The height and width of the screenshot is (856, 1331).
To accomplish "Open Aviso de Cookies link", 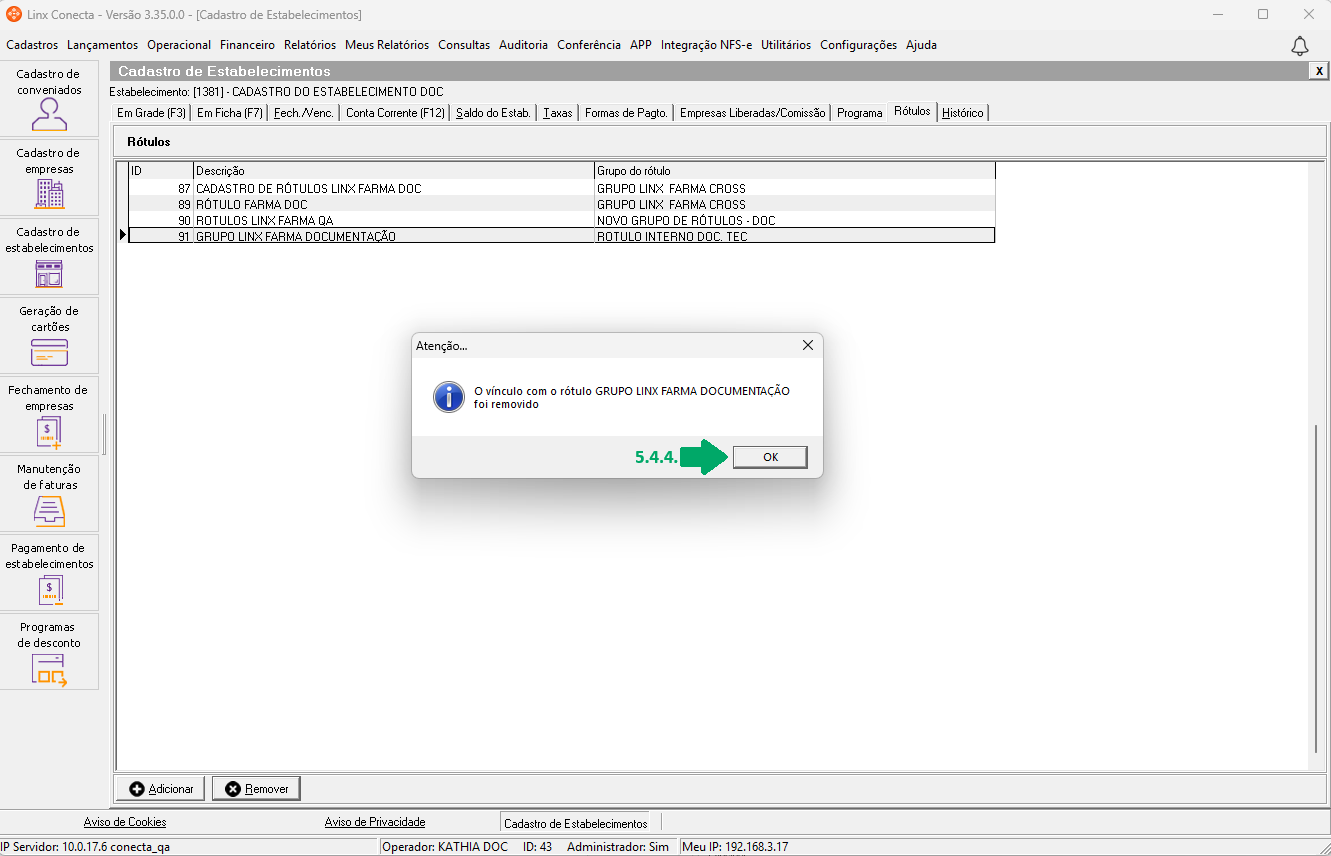I will coord(125,822).
